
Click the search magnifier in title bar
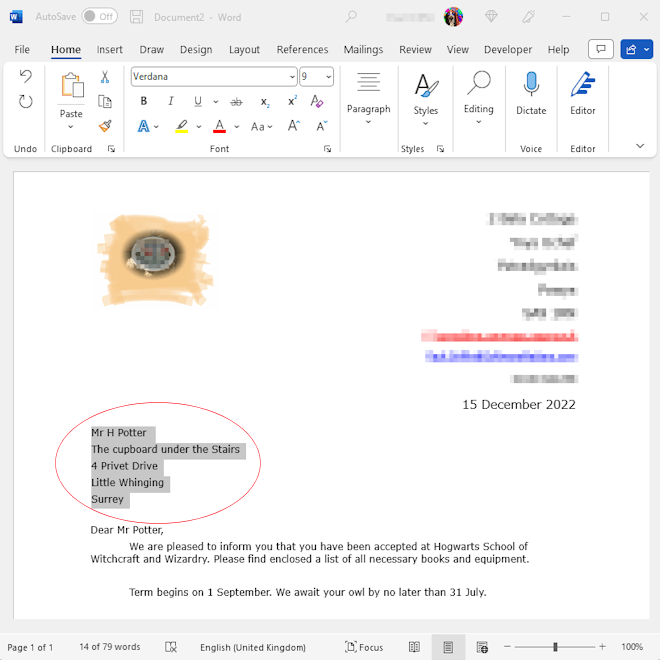(x=351, y=17)
